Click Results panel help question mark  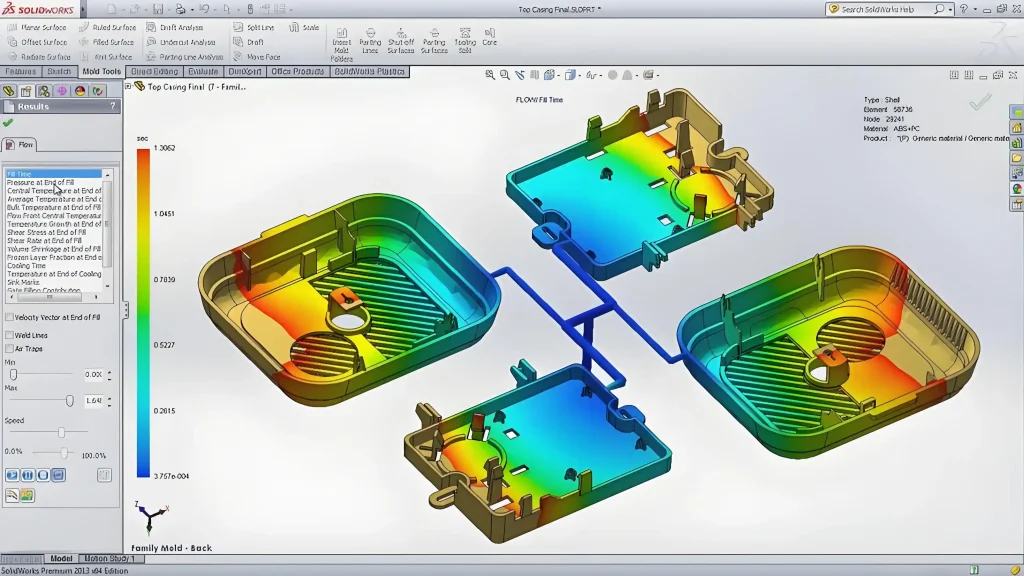(x=113, y=106)
